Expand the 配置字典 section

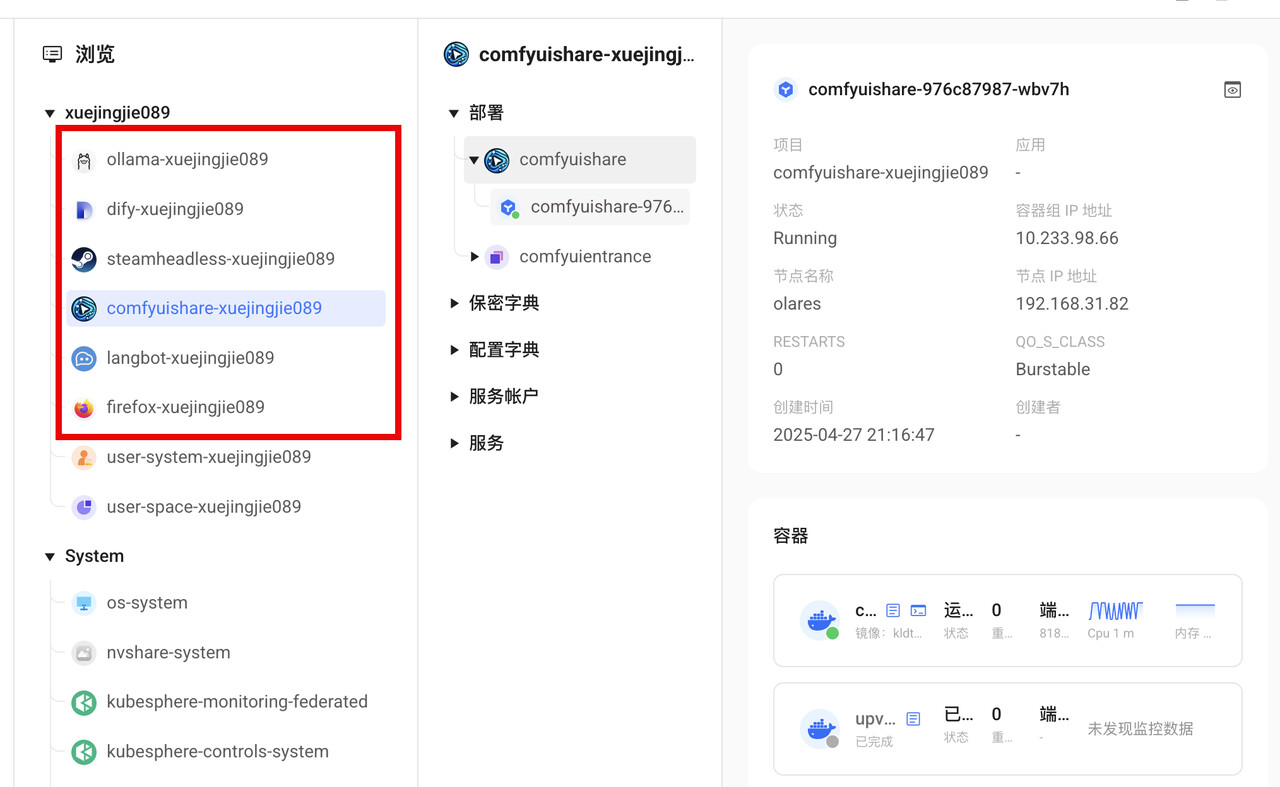[x=454, y=350]
